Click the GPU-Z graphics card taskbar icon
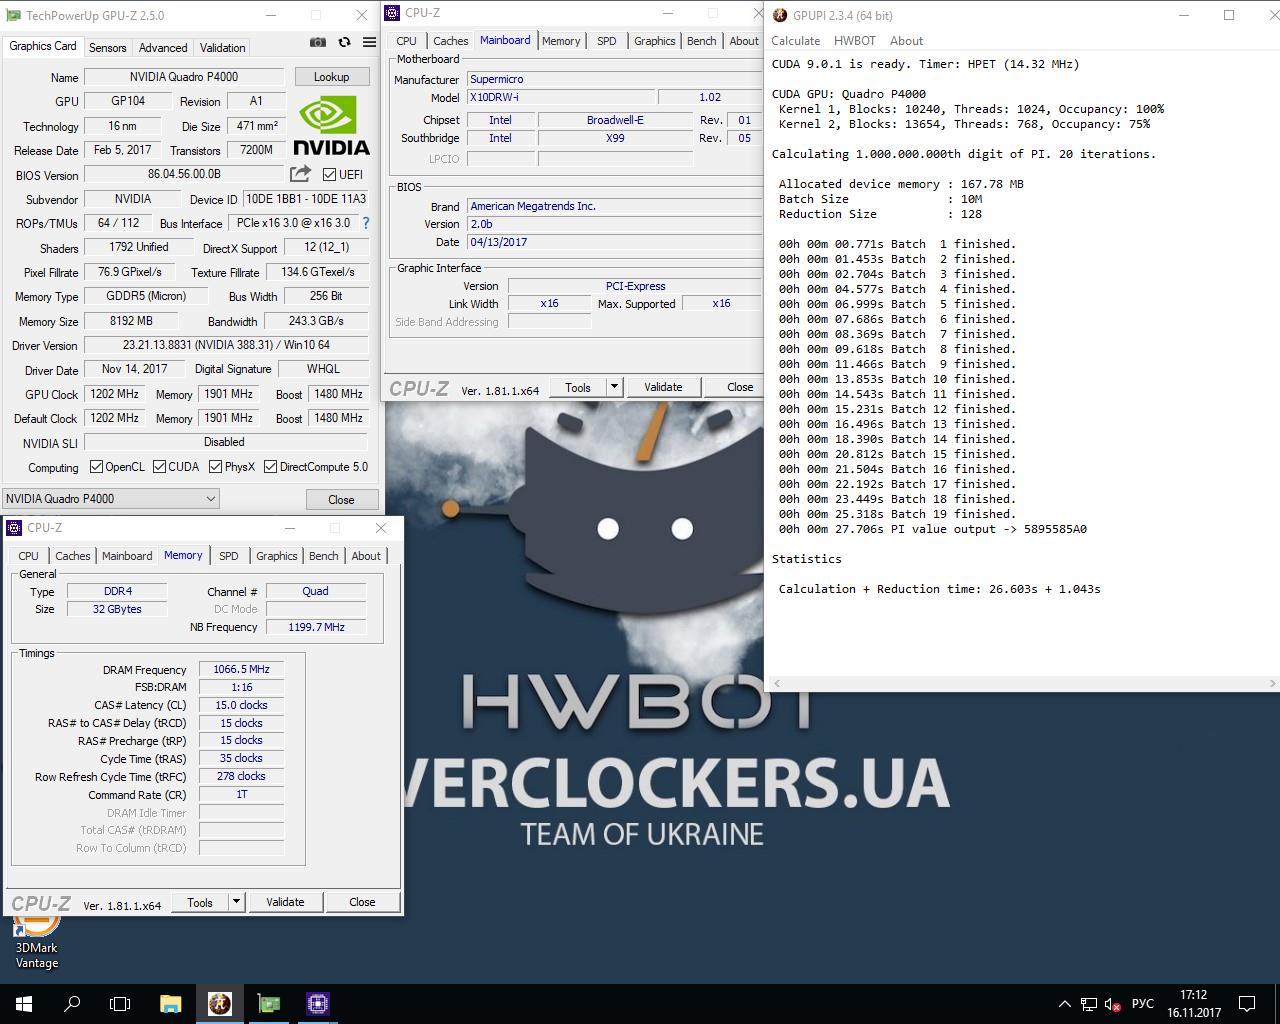 click(269, 1003)
